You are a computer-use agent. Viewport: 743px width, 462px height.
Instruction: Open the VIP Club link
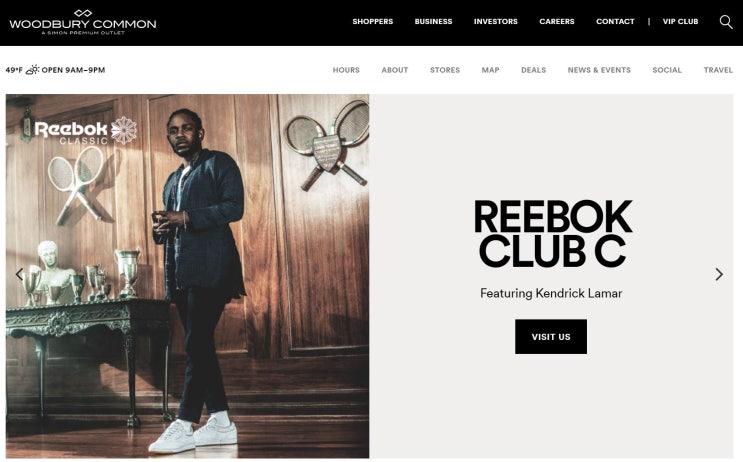click(x=680, y=21)
